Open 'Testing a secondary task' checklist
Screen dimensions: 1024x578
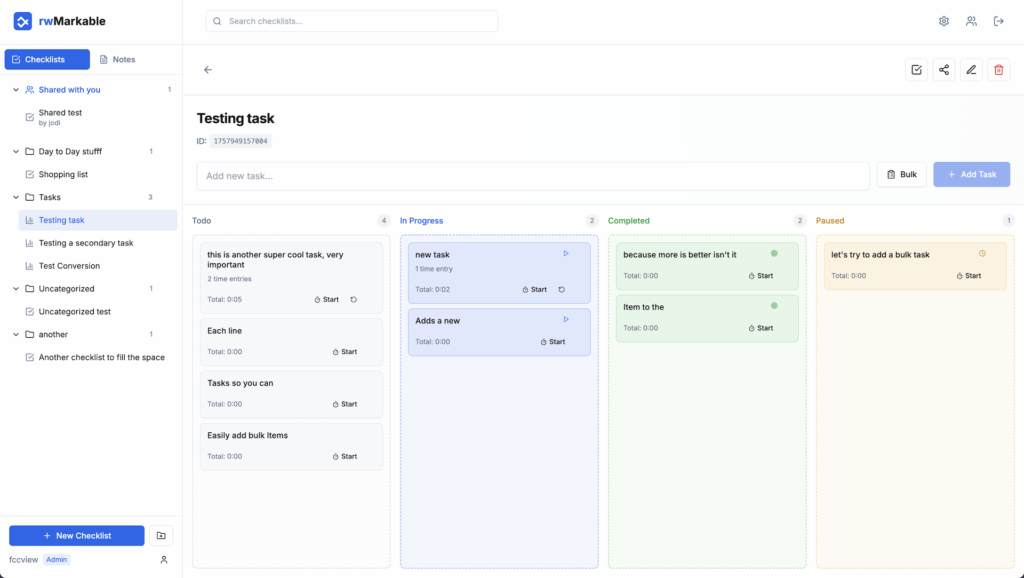click(85, 243)
